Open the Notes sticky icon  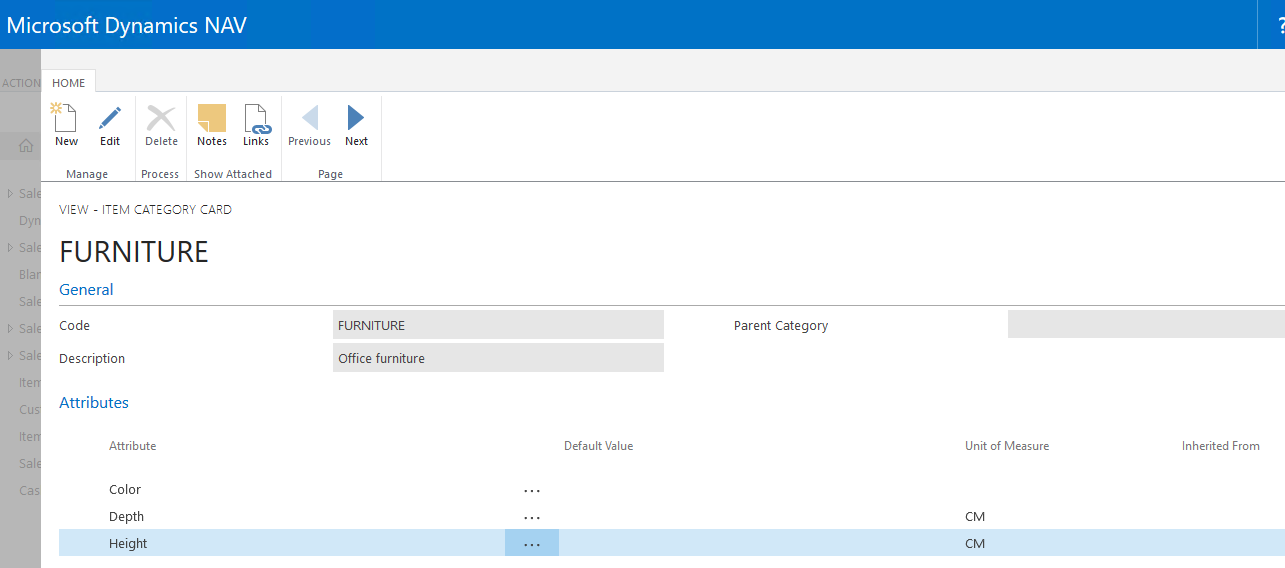coord(212,119)
